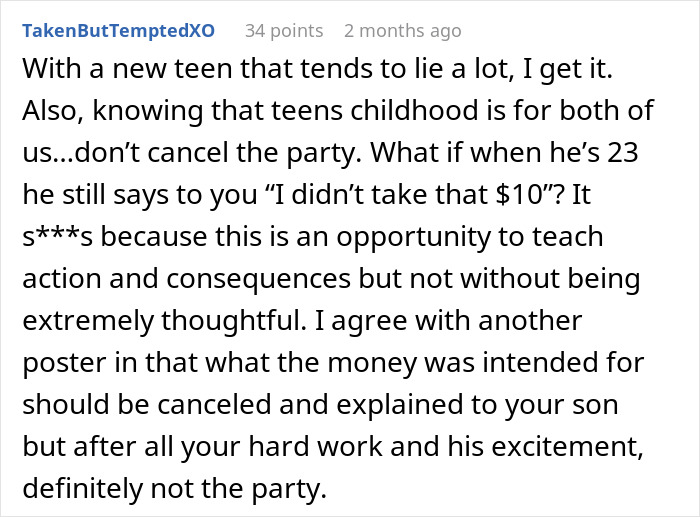
Task: Click the 34 points score
Action: pos(284,31)
